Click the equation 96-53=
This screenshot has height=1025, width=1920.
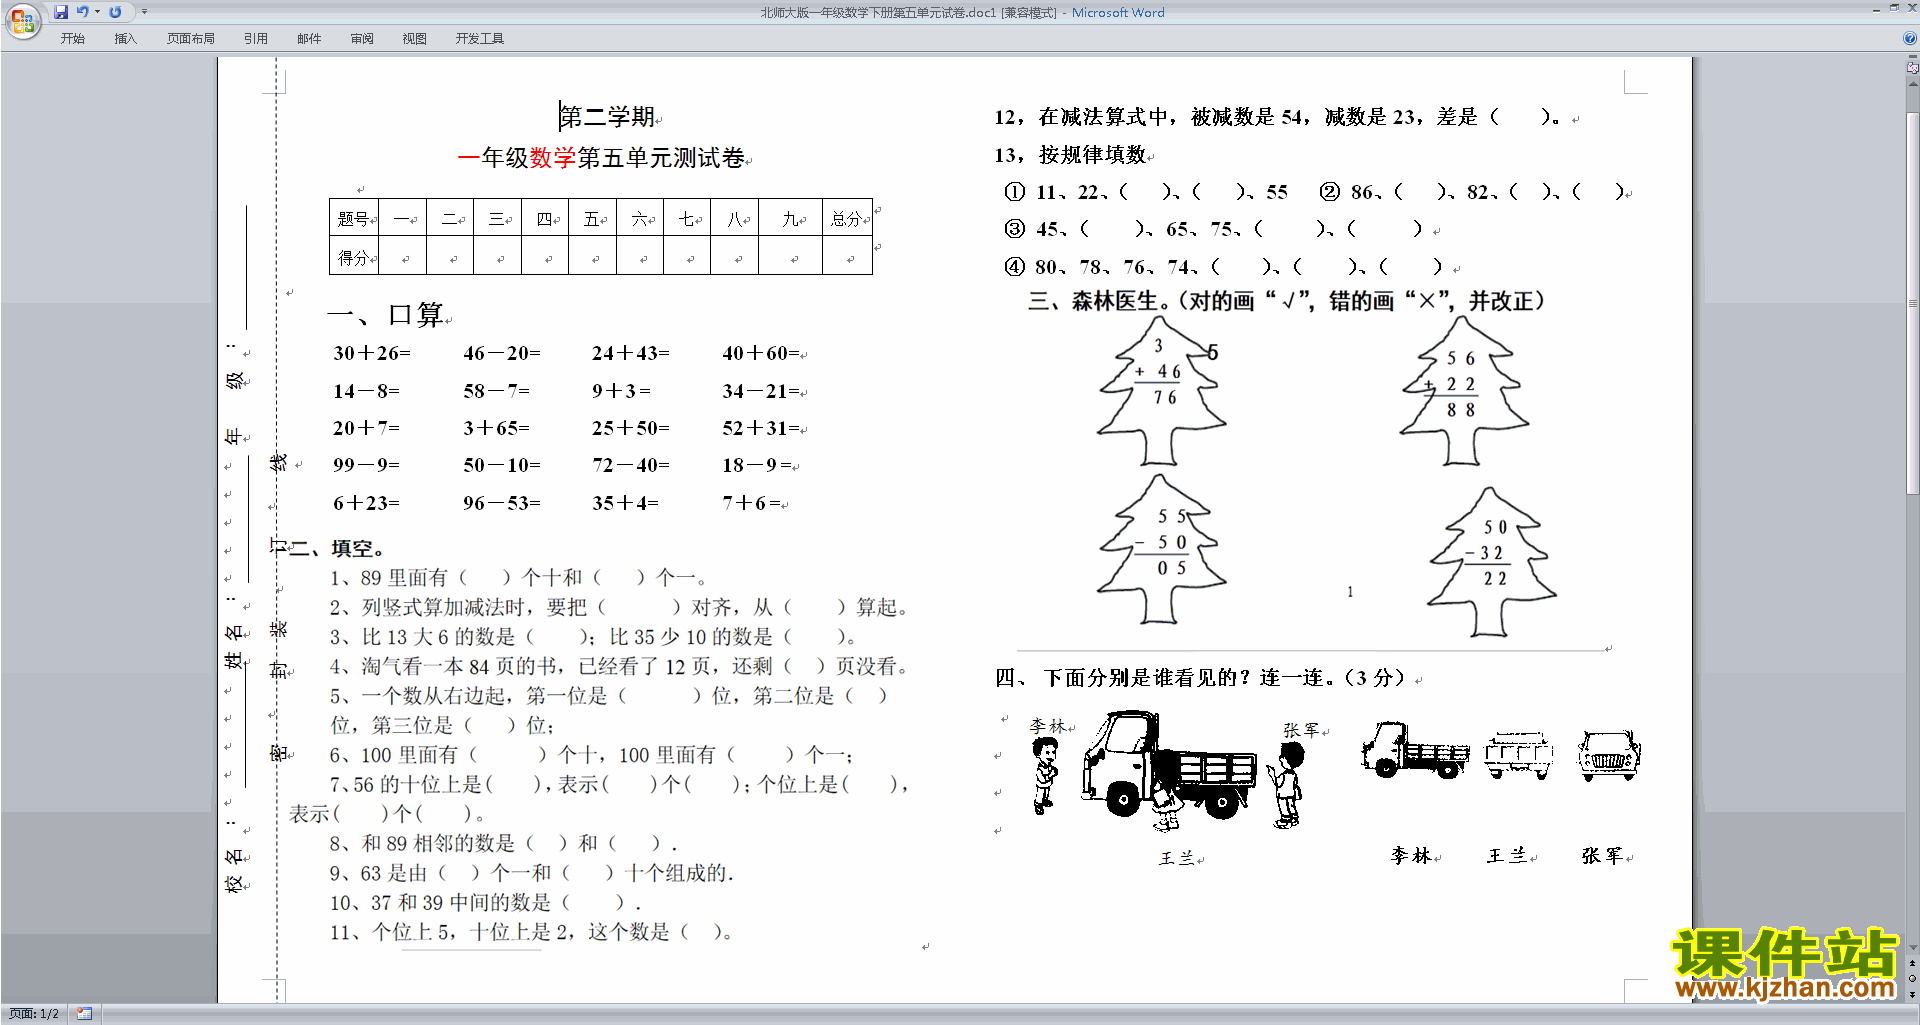click(x=502, y=503)
